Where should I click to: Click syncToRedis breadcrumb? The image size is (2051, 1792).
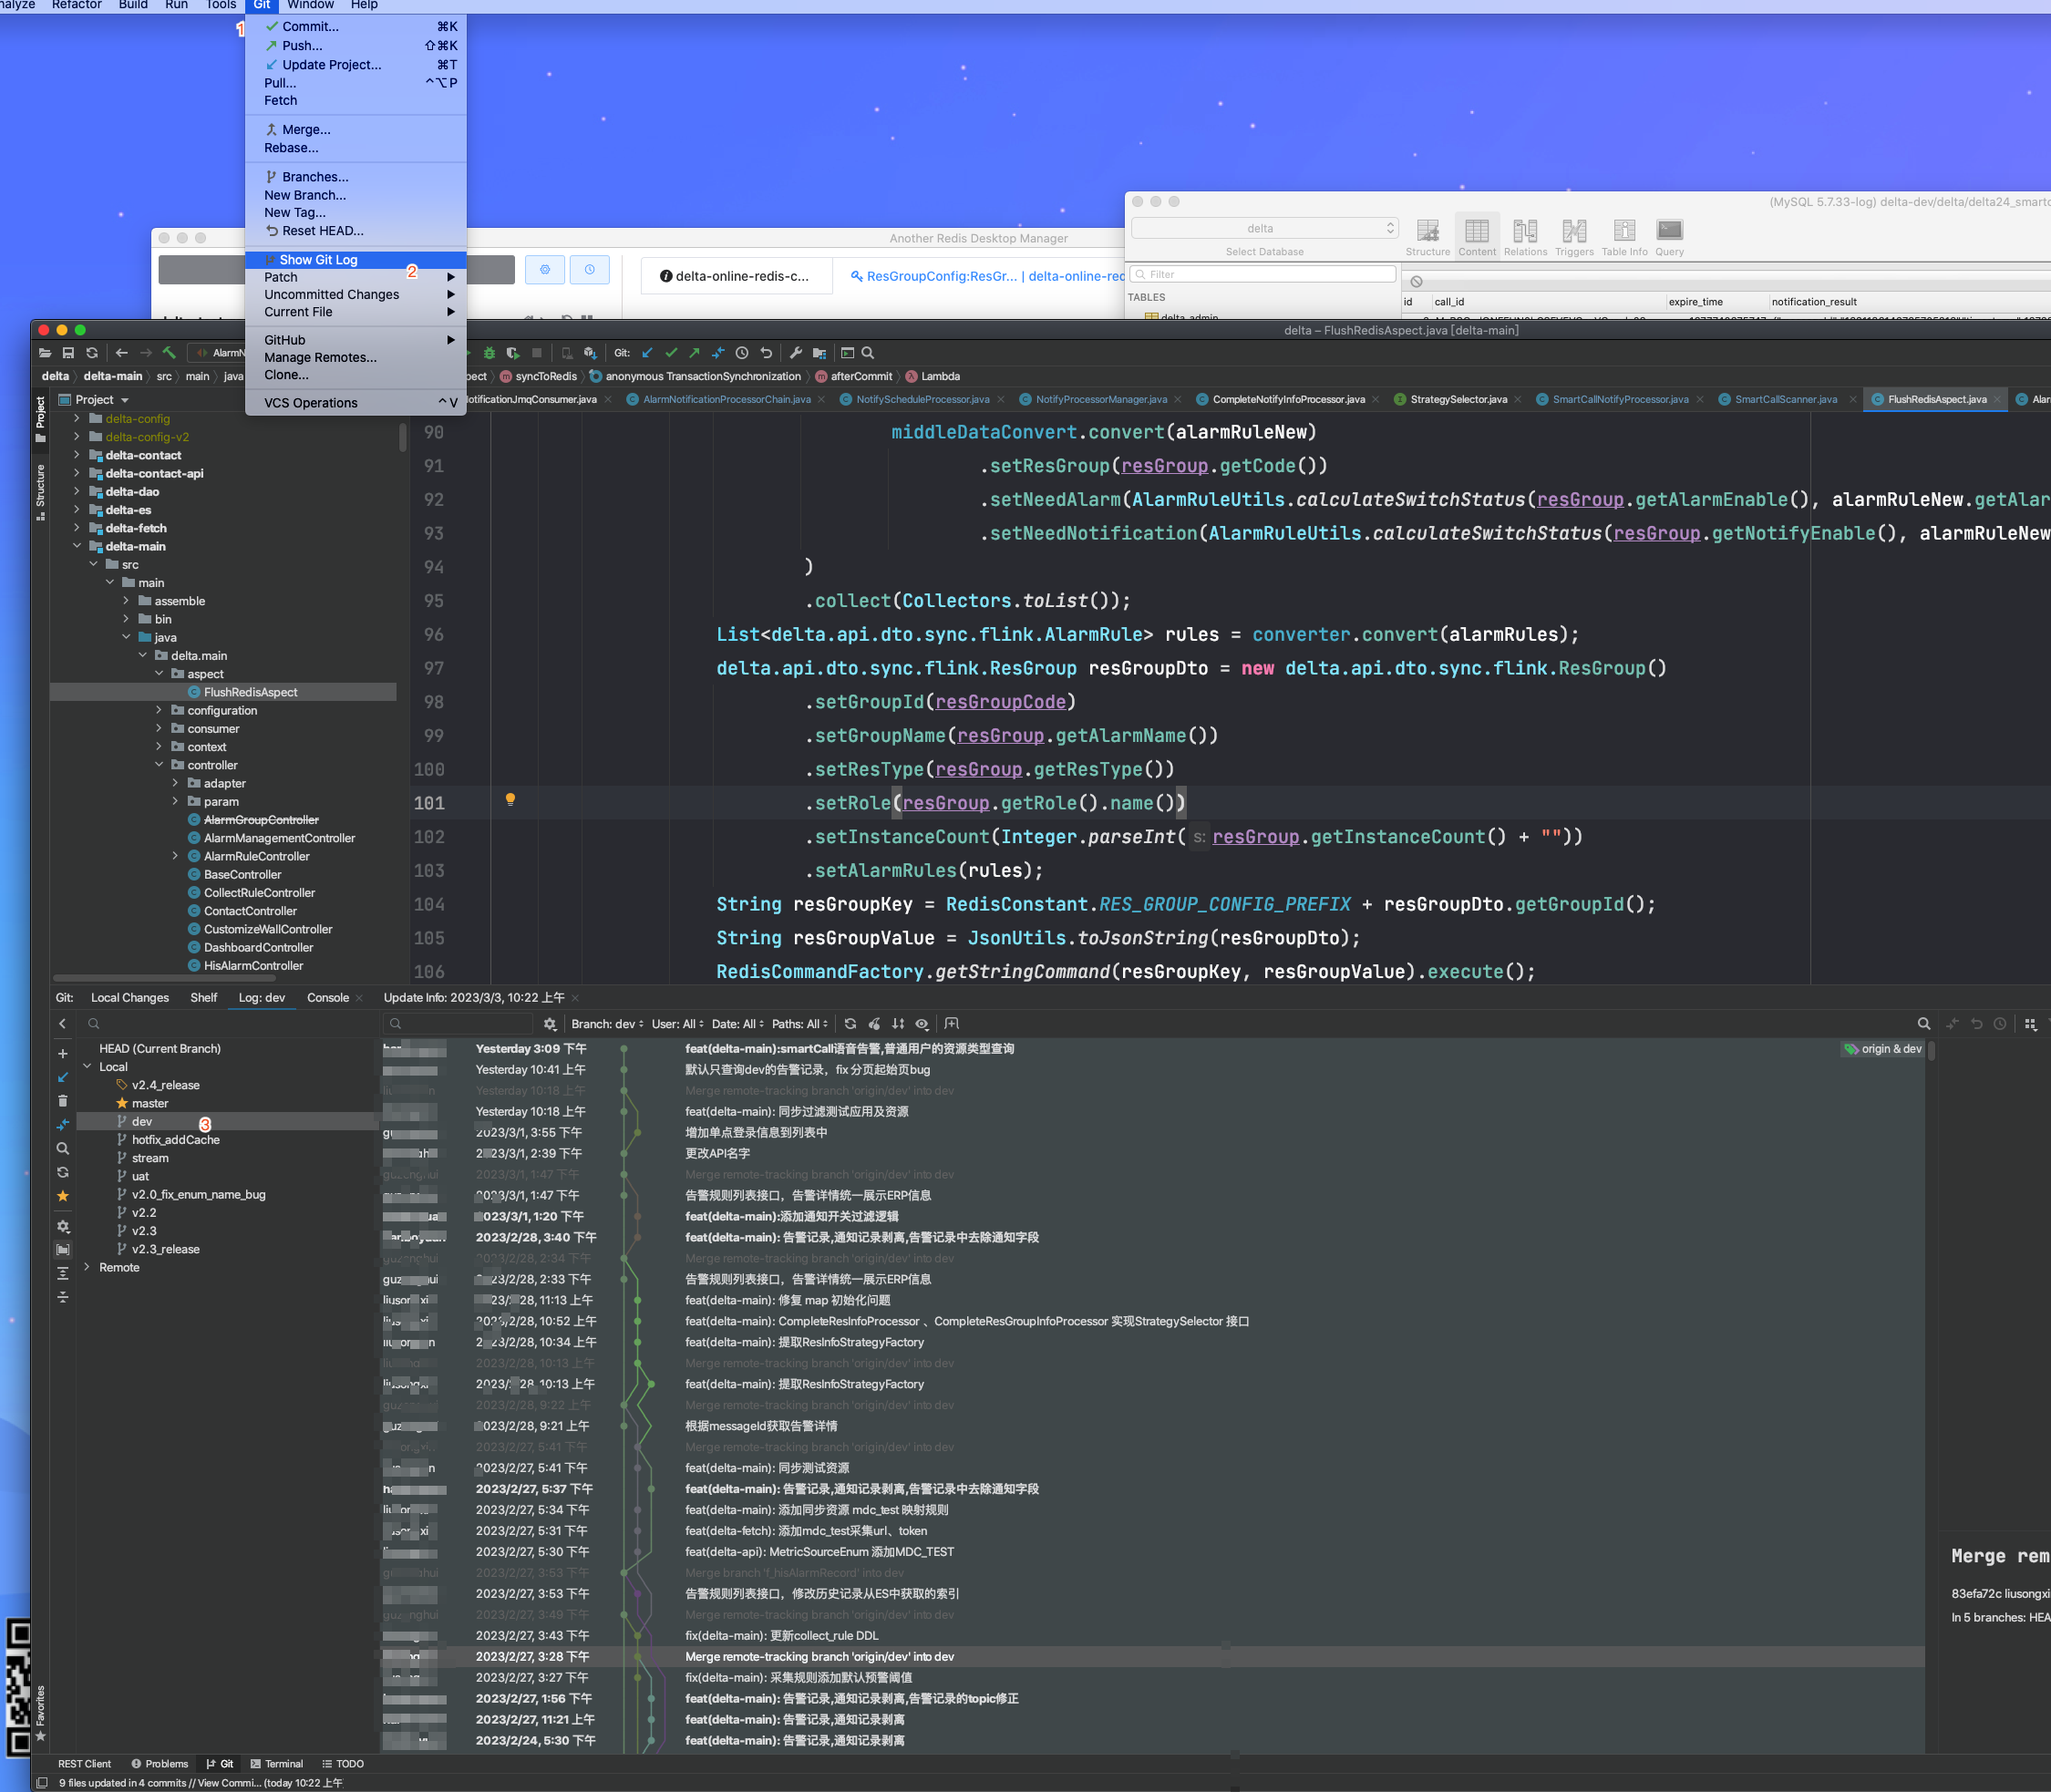tap(538, 377)
